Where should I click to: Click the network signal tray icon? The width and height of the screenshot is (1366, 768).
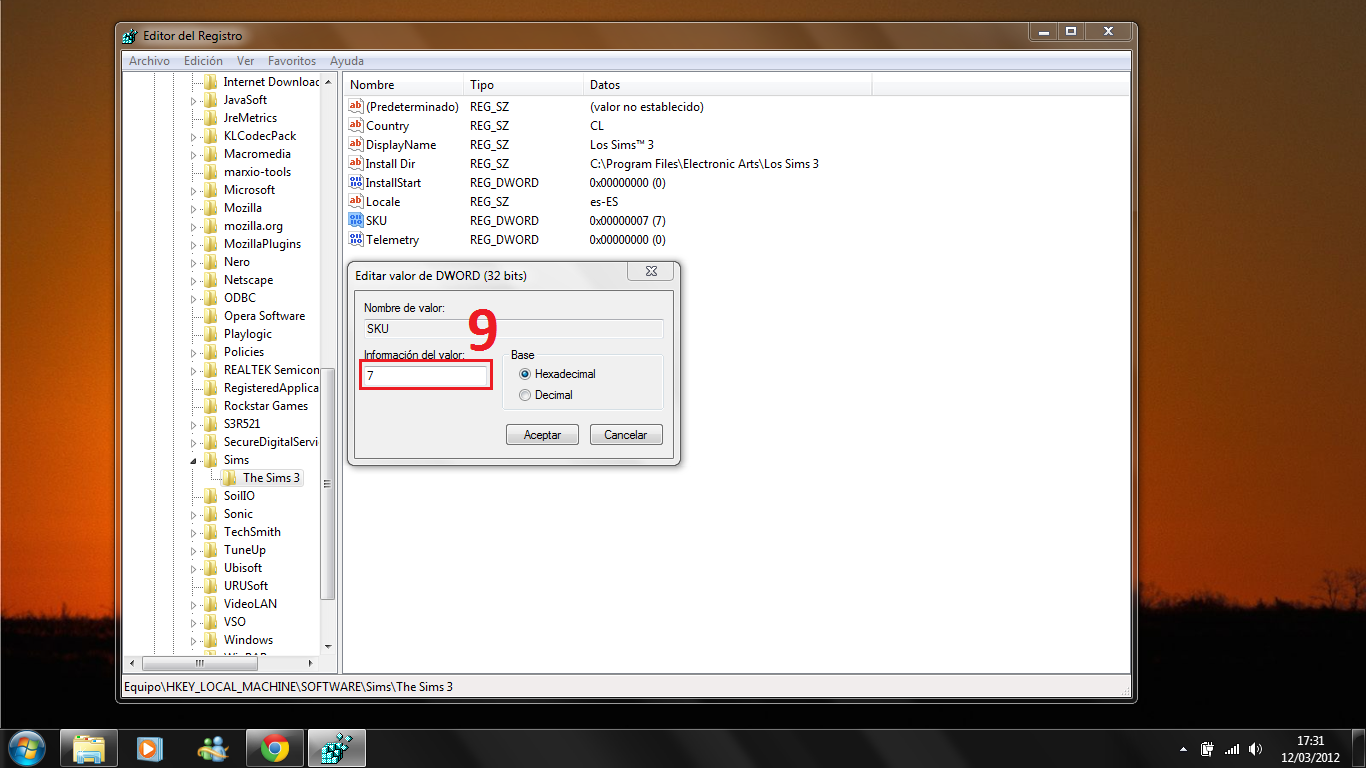[x=1232, y=749]
